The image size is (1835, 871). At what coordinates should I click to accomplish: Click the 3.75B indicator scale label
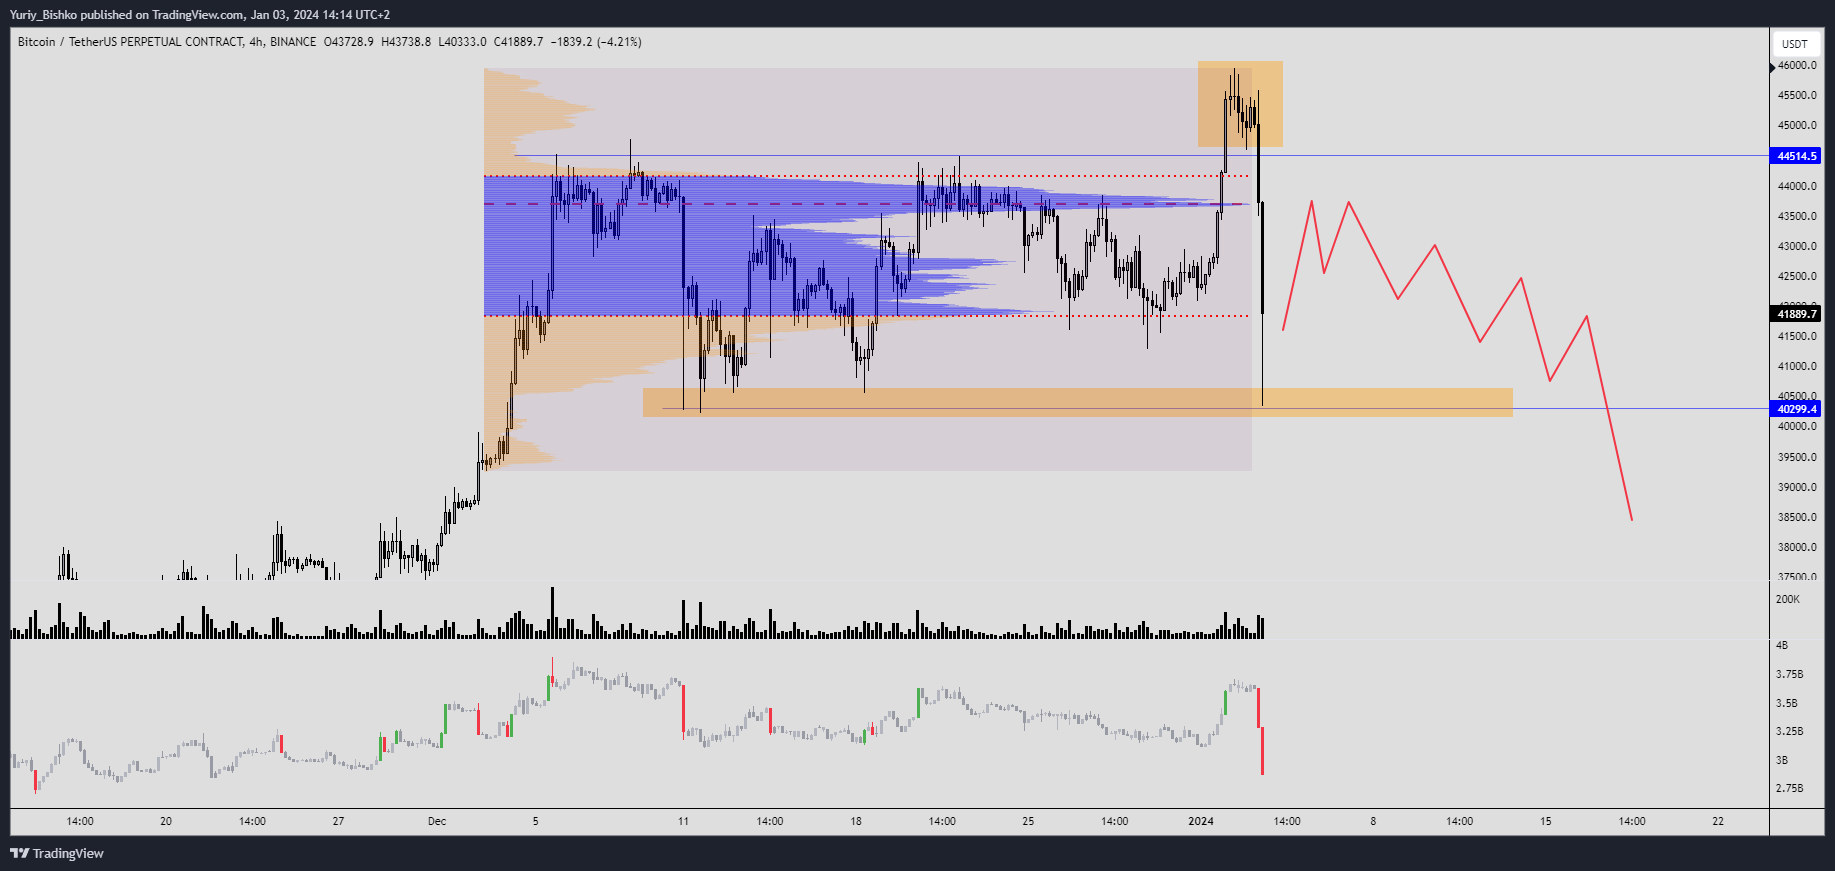pyautogui.click(x=1789, y=675)
